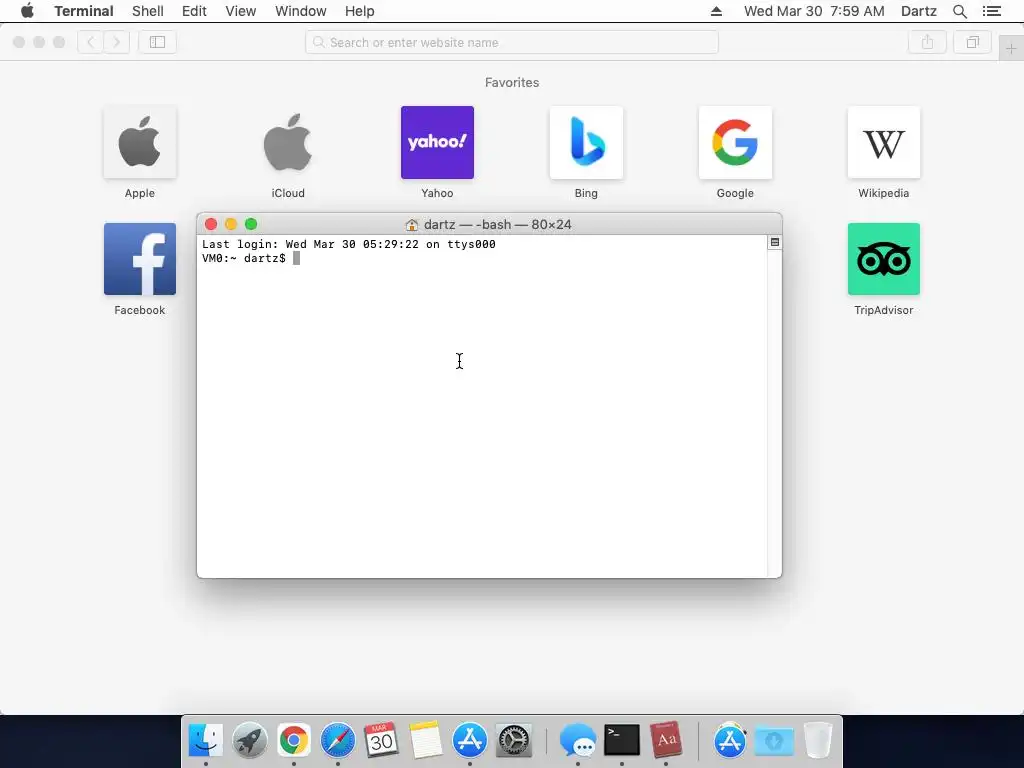Toggle Safari sidebar button

tap(157, 42)
